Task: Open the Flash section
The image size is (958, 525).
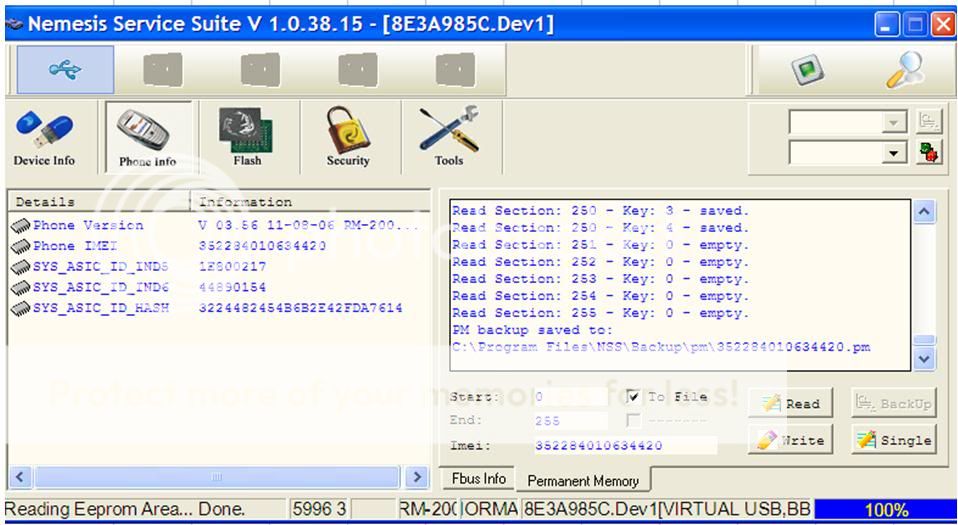Action: point(247,137)
